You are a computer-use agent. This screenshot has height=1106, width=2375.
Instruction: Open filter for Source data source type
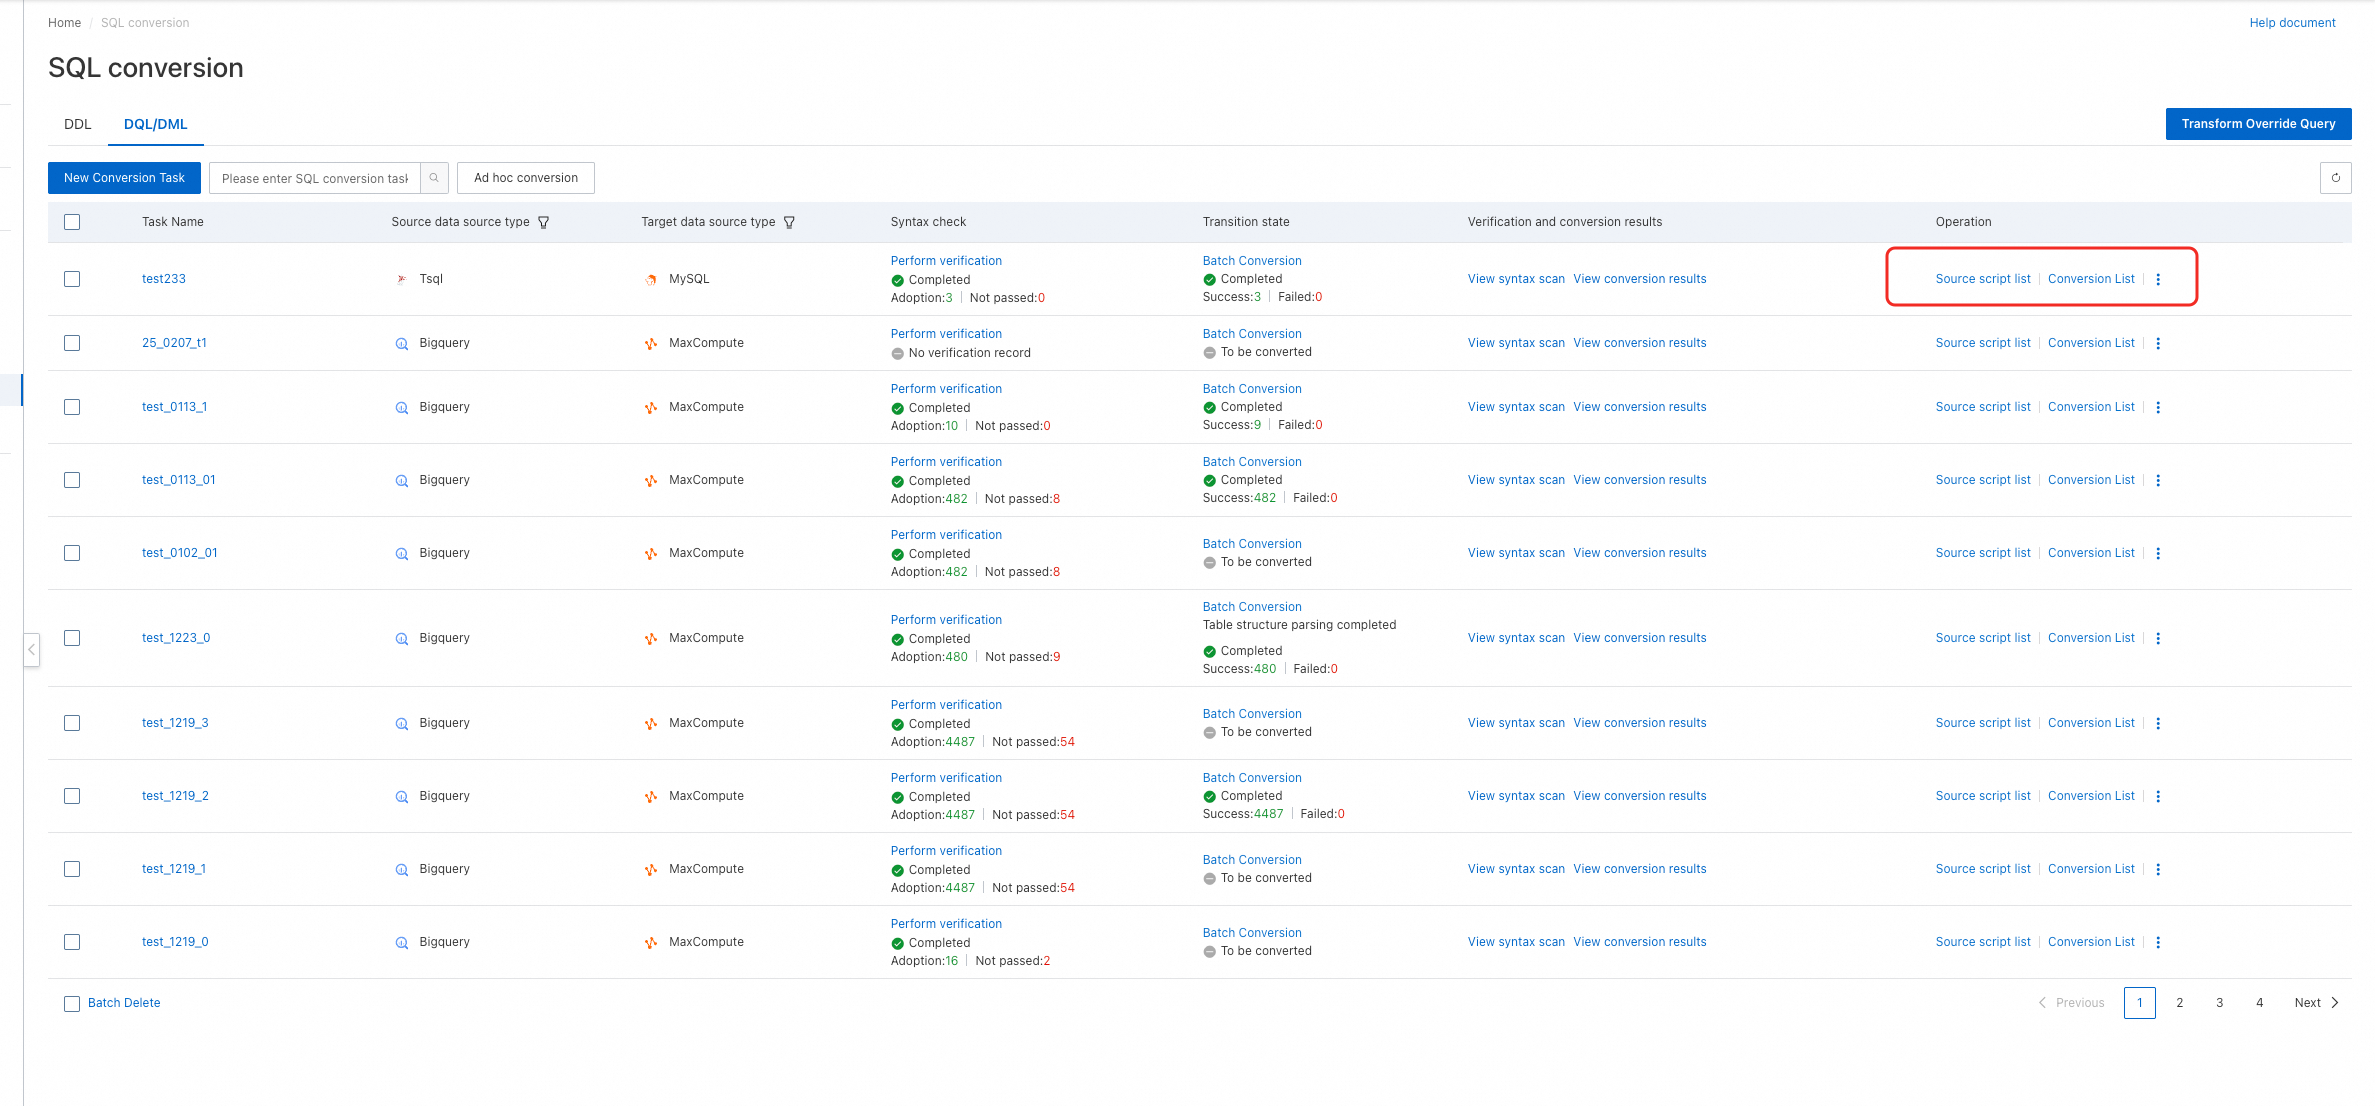pyautogui.click(x=544, y=222)
